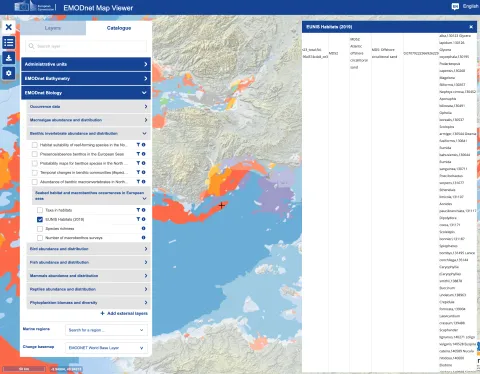The height and width of the screenshot is (374, 480).
Task: Click the filter icon for Temporal changes layer
Action: (138, 172)
